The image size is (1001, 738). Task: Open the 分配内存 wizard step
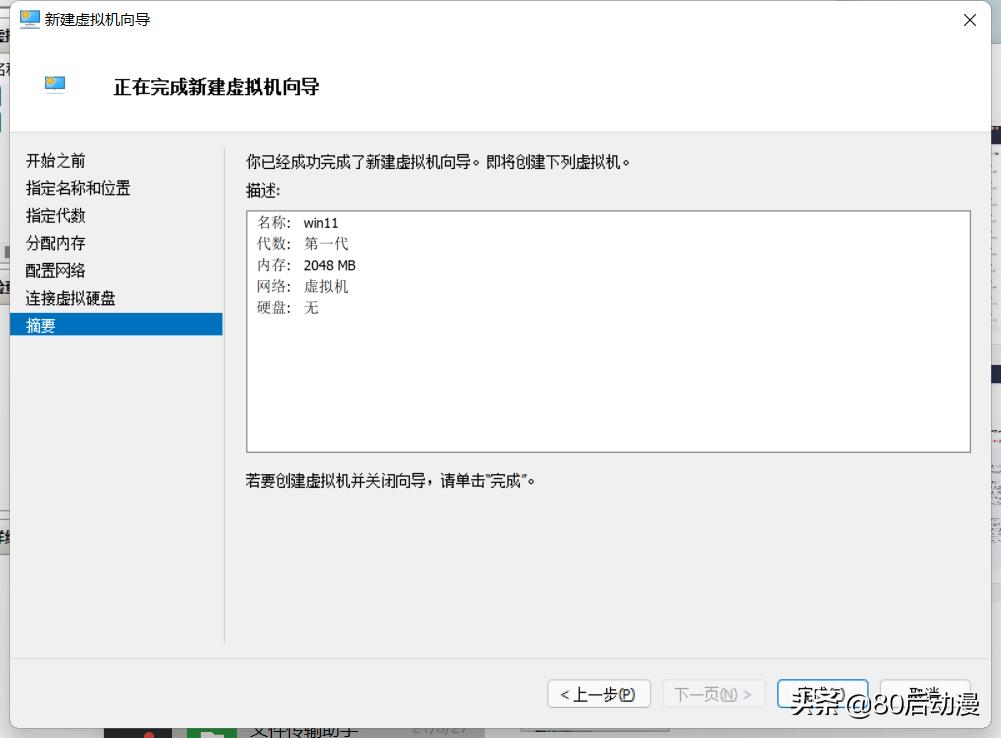pyautogui.click(x=55, y=243)
